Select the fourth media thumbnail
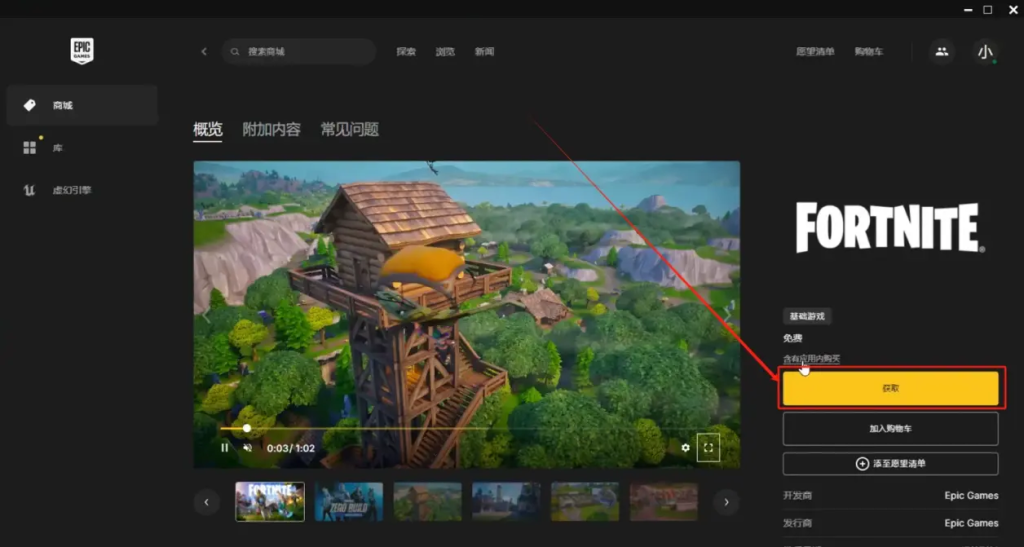1024x547 pixels. pyautogui.click(x=506, y=501)
